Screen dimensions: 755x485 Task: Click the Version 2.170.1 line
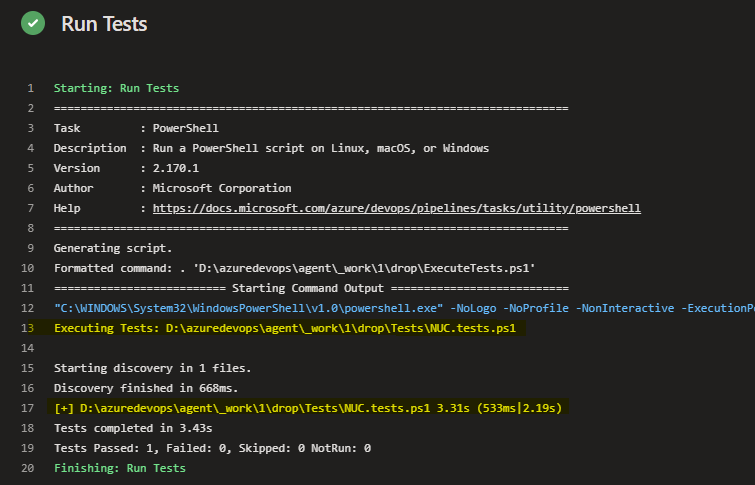(126, 168)
